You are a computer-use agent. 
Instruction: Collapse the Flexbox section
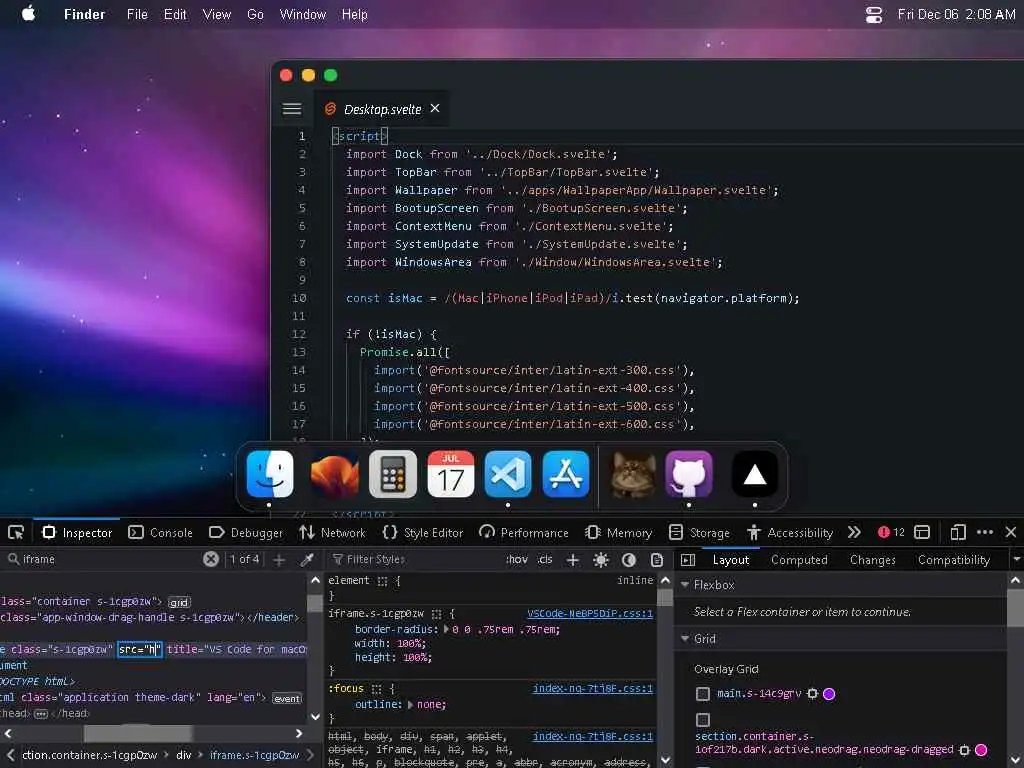pyautogui.click(x=685, y=584)
